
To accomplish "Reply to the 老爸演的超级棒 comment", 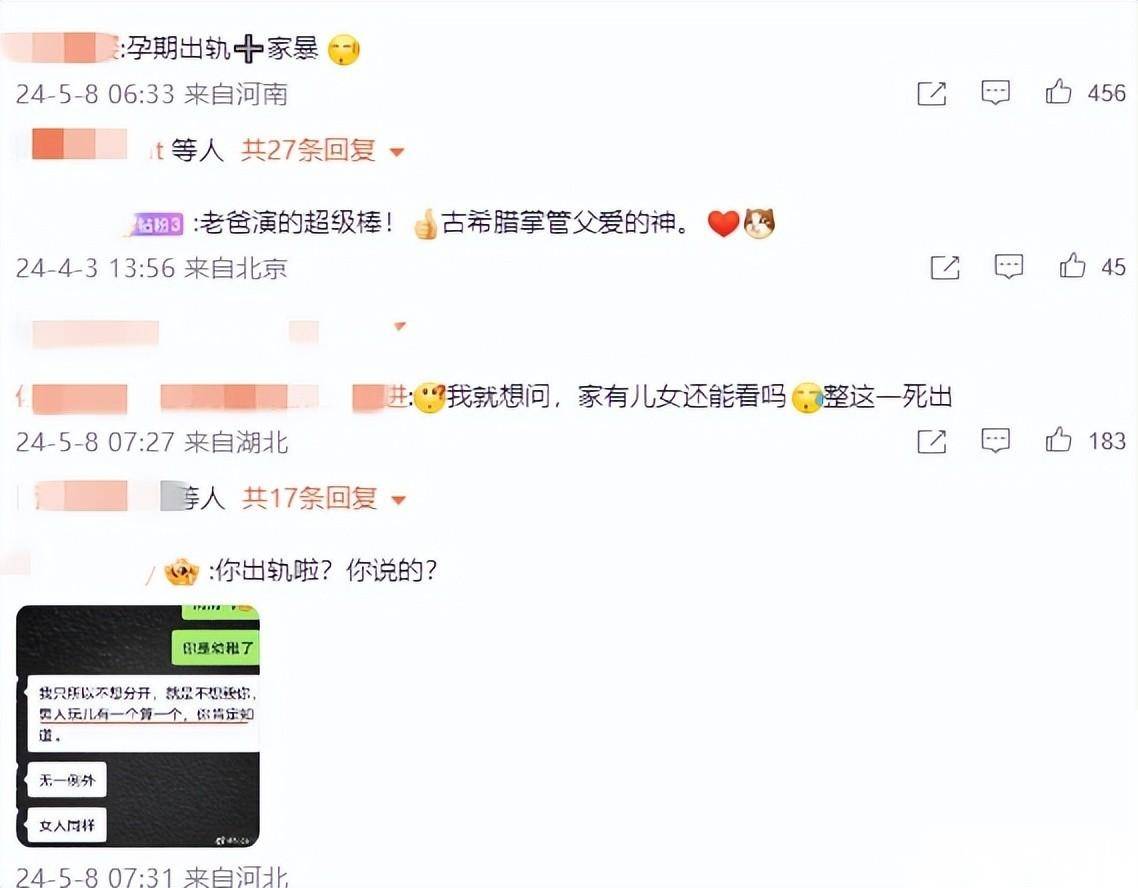I will click(x=1009, y=267).
